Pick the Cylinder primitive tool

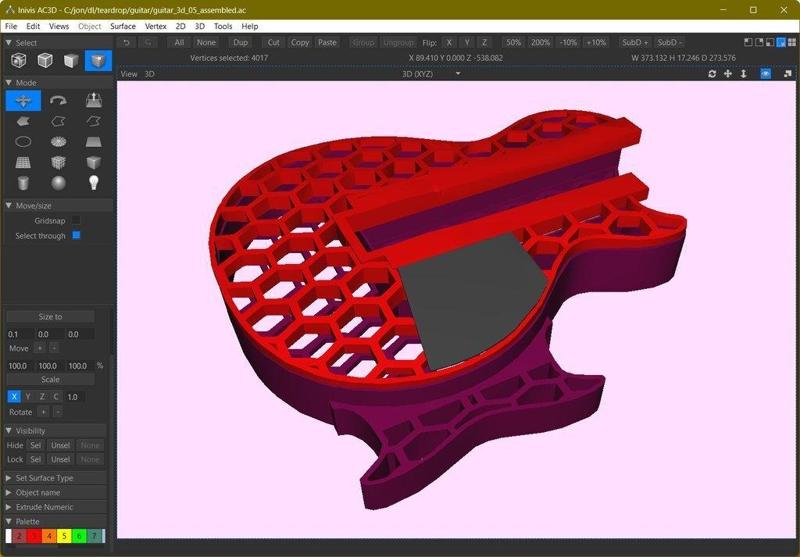[x=23, y=183]
